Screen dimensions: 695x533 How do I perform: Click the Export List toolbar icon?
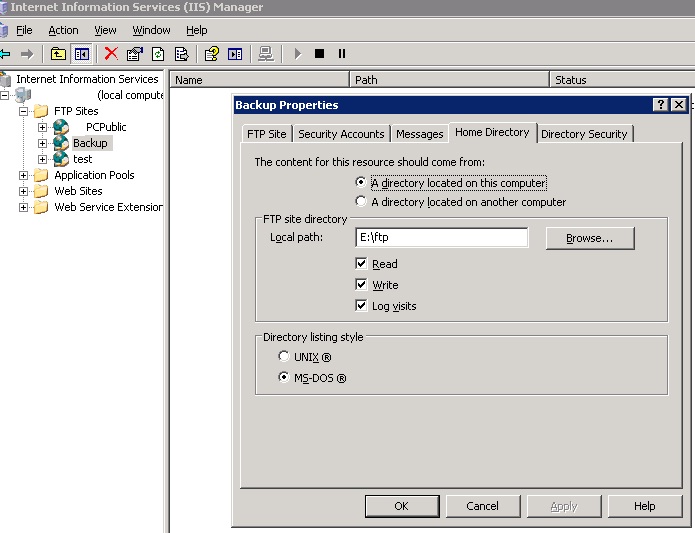tap(182, 54)
